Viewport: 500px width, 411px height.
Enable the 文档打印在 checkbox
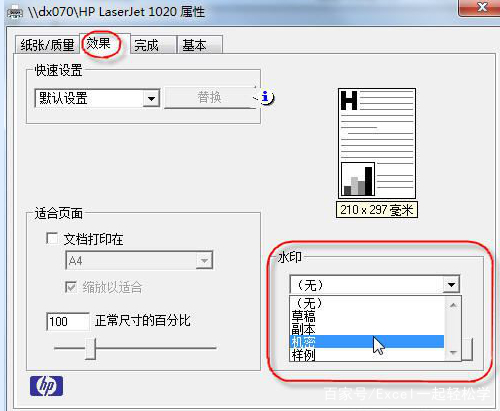pos(52,238)
